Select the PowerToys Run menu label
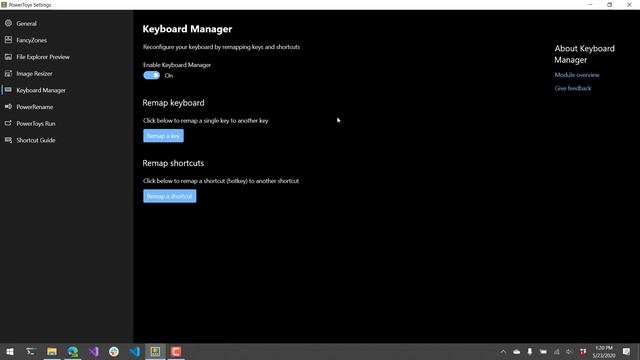640x360 pixels. [x=36, y=123]
